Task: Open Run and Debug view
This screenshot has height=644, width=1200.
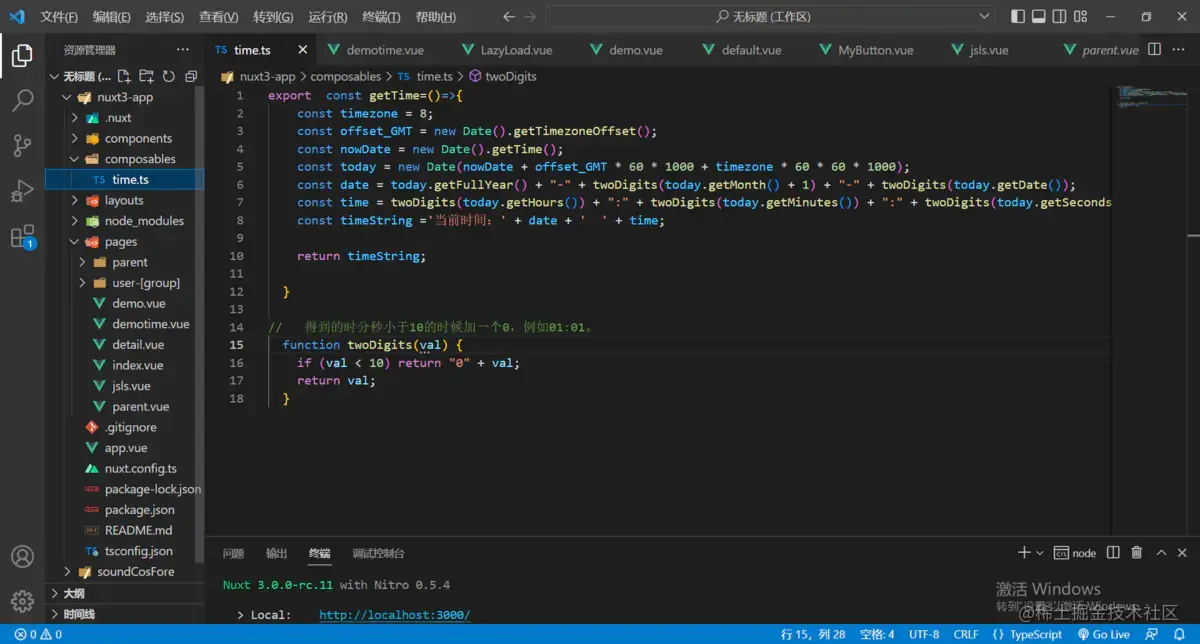Action: pos(22,191)
